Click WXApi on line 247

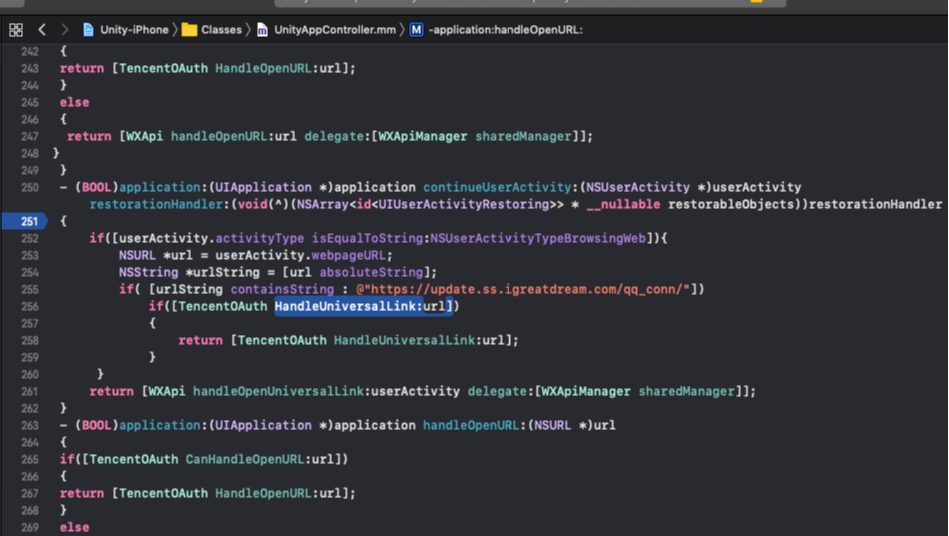145,136
